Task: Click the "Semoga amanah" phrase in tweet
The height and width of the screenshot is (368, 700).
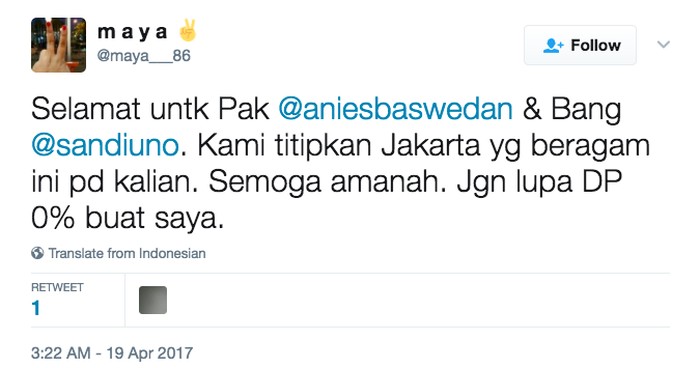Action: (327, 182)
